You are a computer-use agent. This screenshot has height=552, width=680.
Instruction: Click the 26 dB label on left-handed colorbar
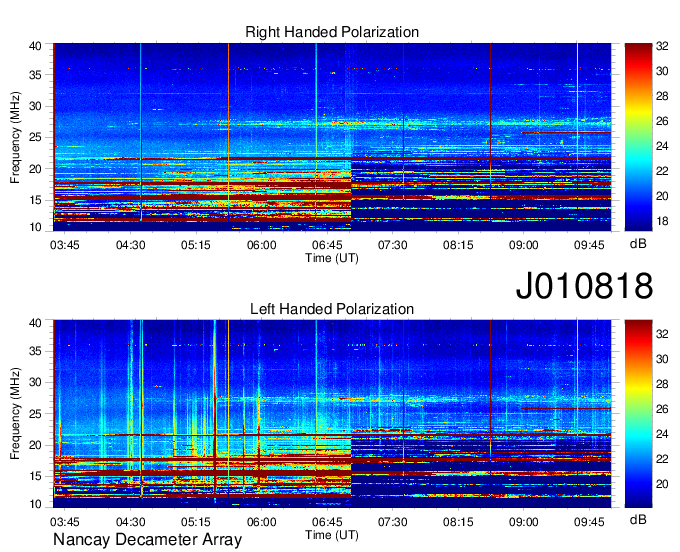[x=662, y=409]
